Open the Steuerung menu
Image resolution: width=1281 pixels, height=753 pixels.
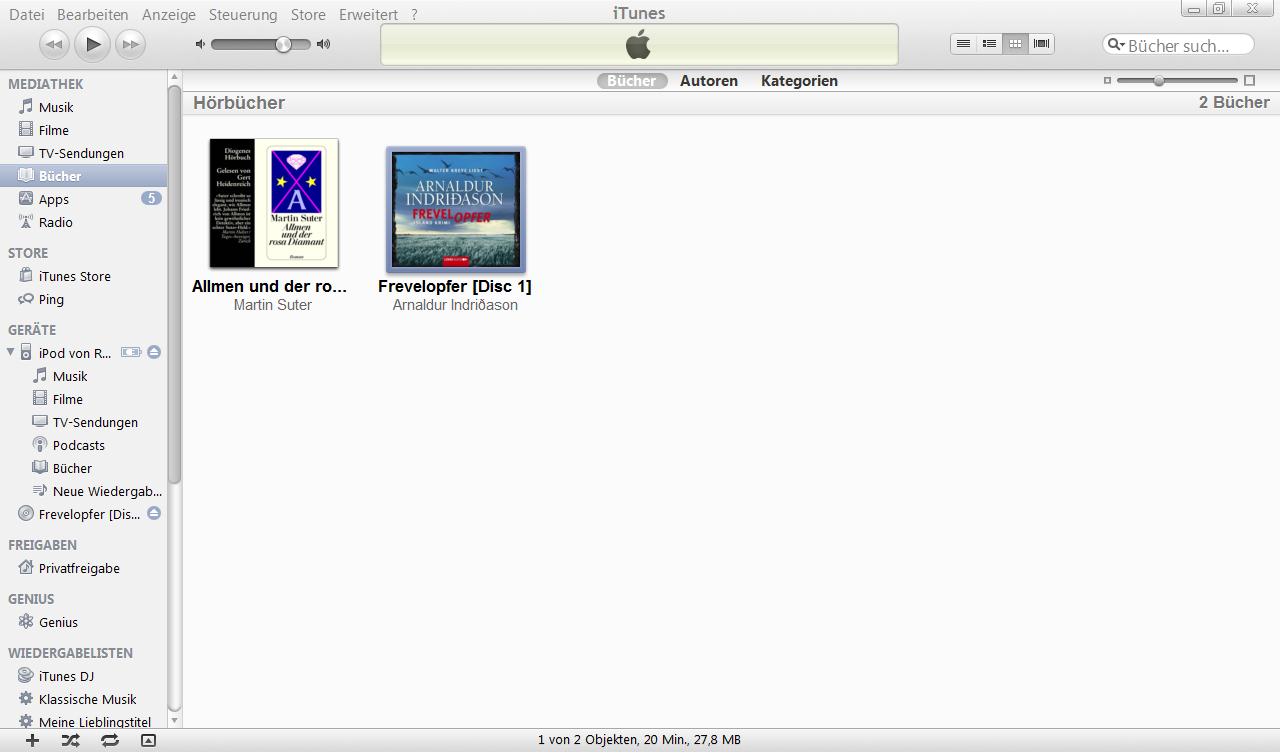tap(243, 14)
